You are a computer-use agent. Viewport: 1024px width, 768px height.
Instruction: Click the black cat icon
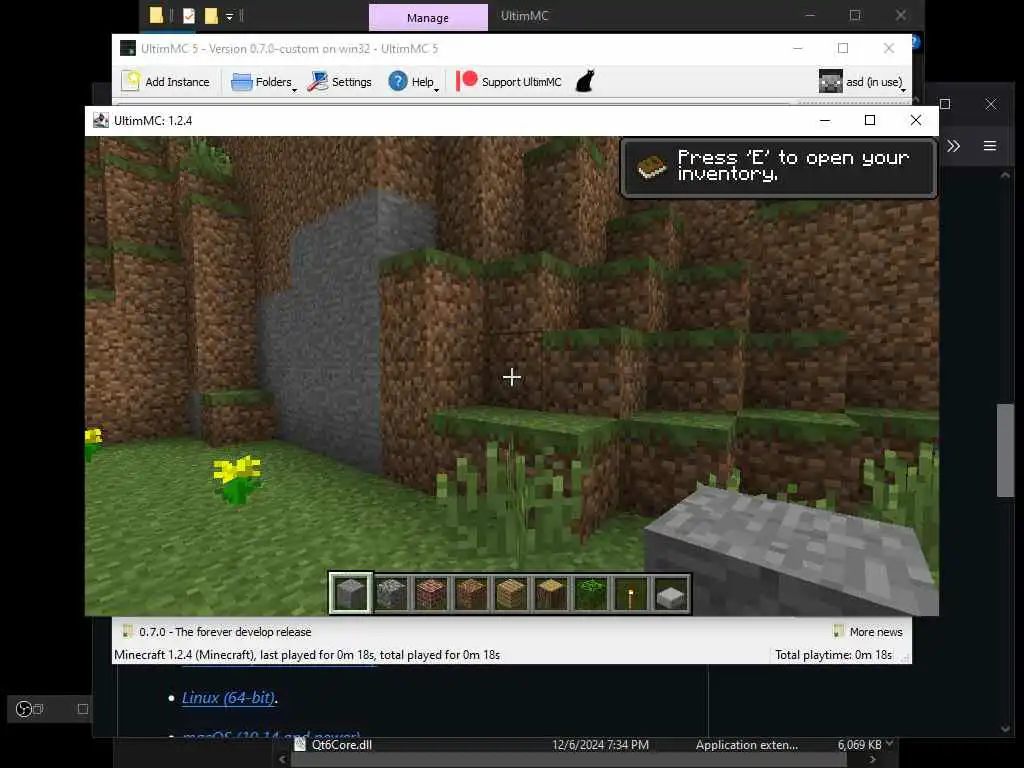coord(584,81)
